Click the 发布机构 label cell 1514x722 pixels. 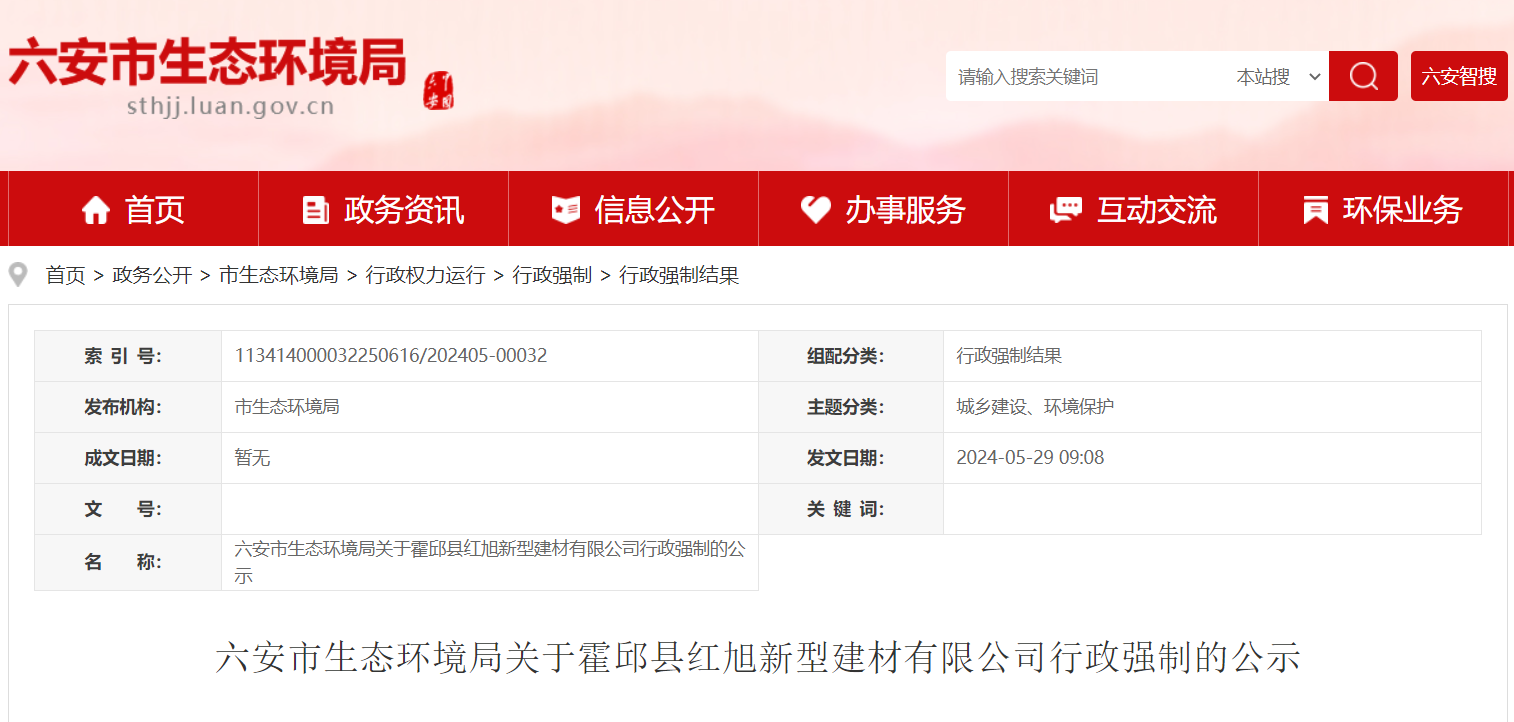point(128,407)
